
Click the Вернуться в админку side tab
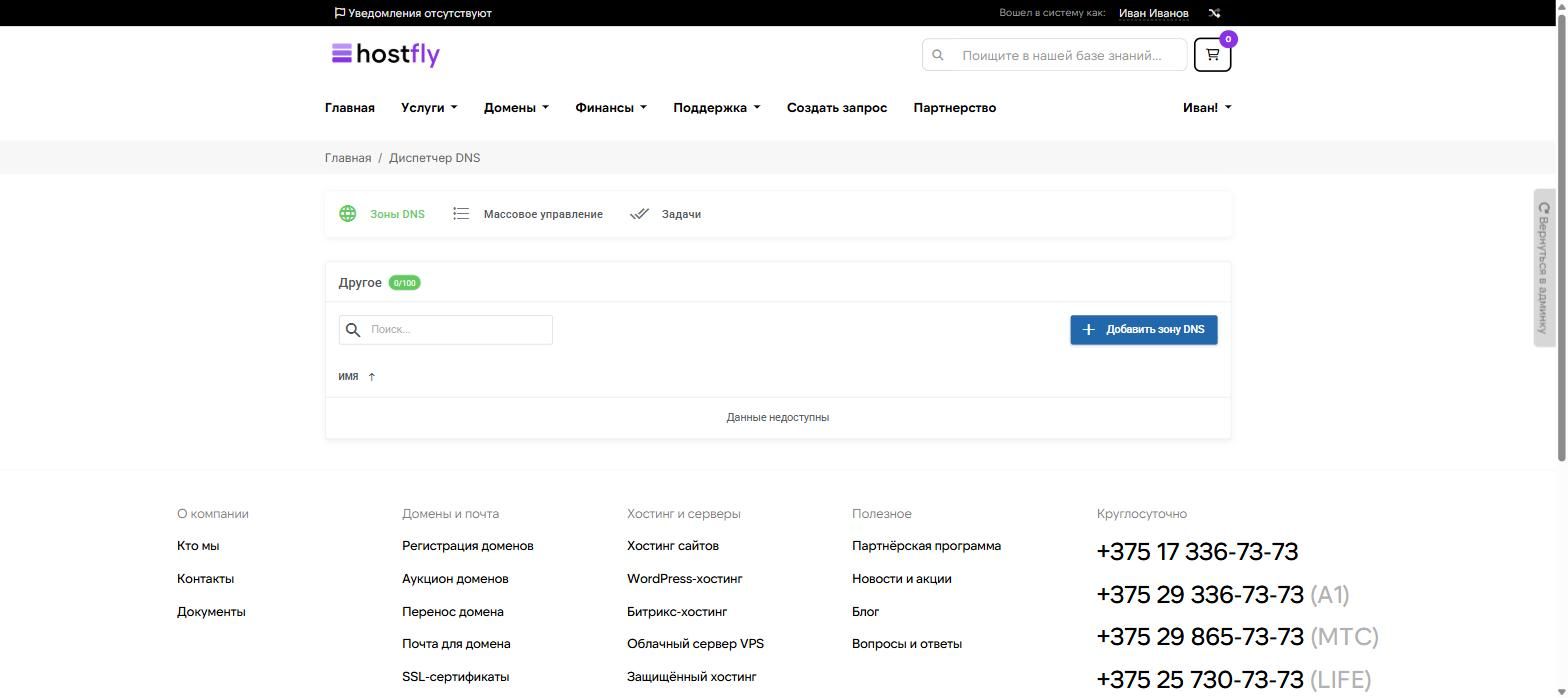coord(1544,268)
